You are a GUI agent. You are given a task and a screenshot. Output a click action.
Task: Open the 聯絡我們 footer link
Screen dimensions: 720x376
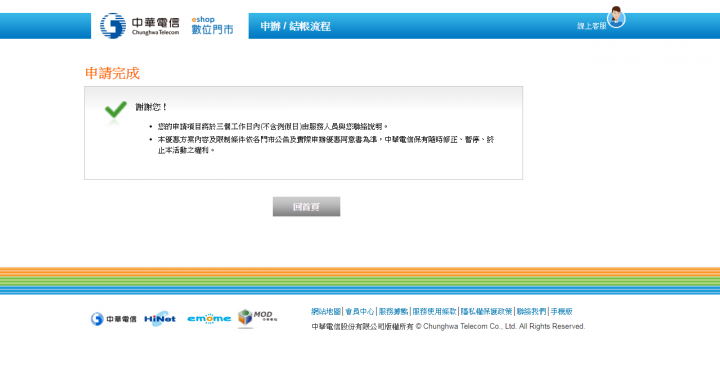click(531, 311)
